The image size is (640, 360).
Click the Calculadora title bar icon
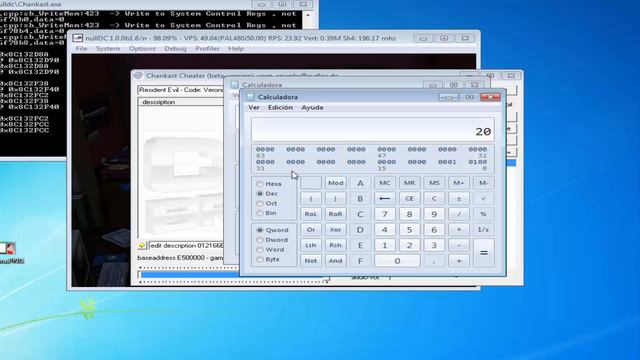(x=250, y=97)
